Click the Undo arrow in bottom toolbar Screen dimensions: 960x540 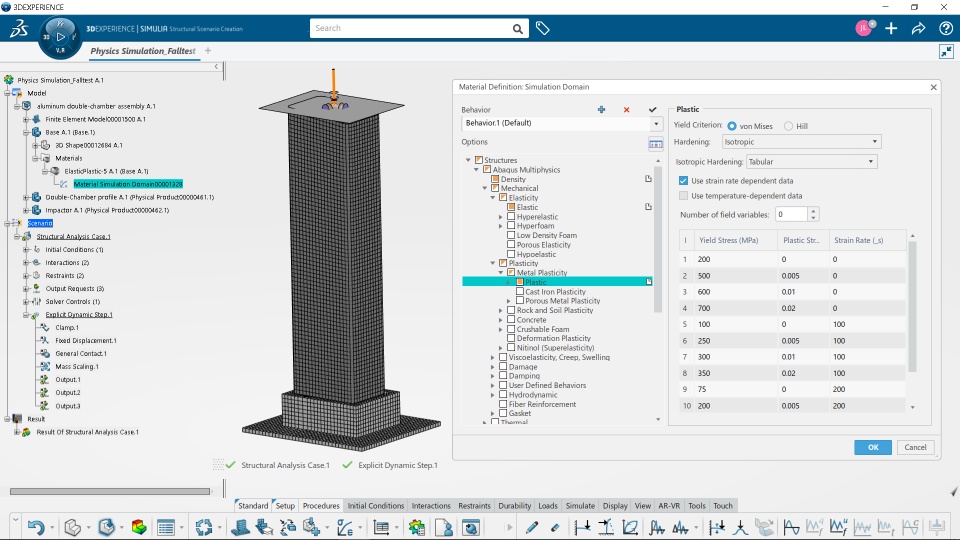[35, 527]
